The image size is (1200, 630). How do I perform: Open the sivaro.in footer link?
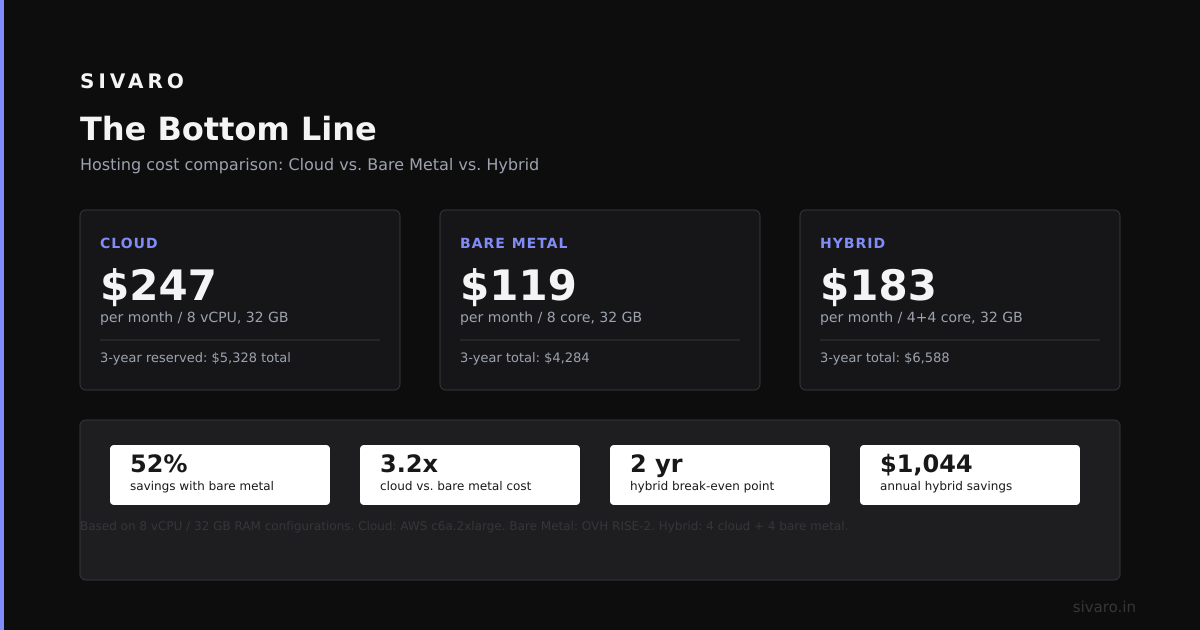click(1104, 607)
